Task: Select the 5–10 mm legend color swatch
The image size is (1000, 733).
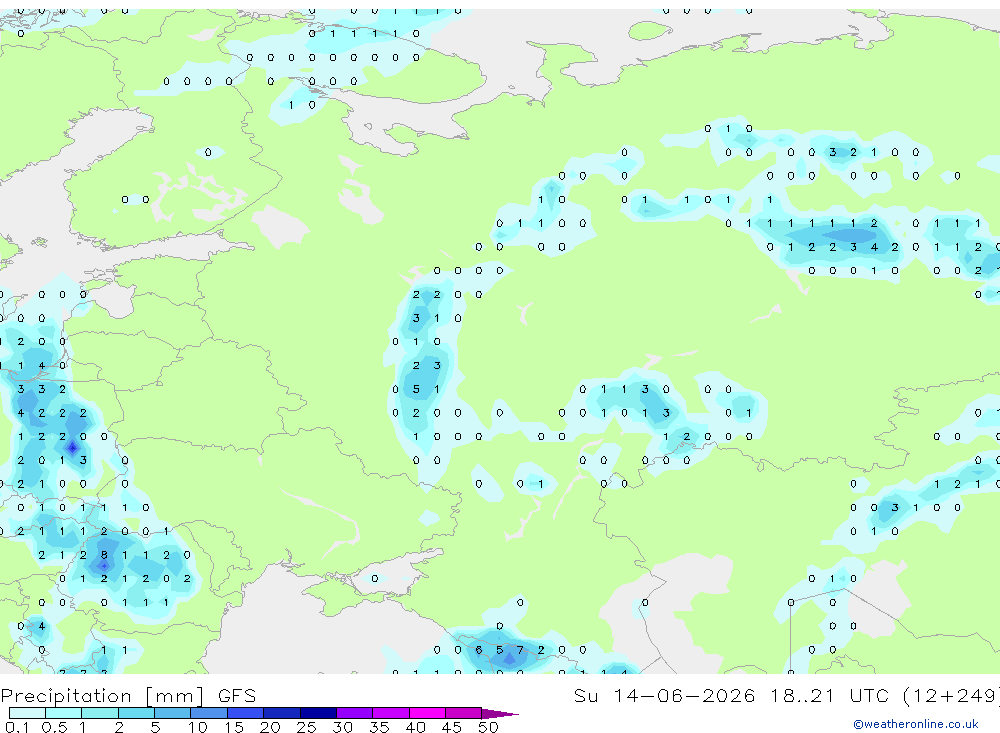Action: pyautogui.click(x=172, y=713)
